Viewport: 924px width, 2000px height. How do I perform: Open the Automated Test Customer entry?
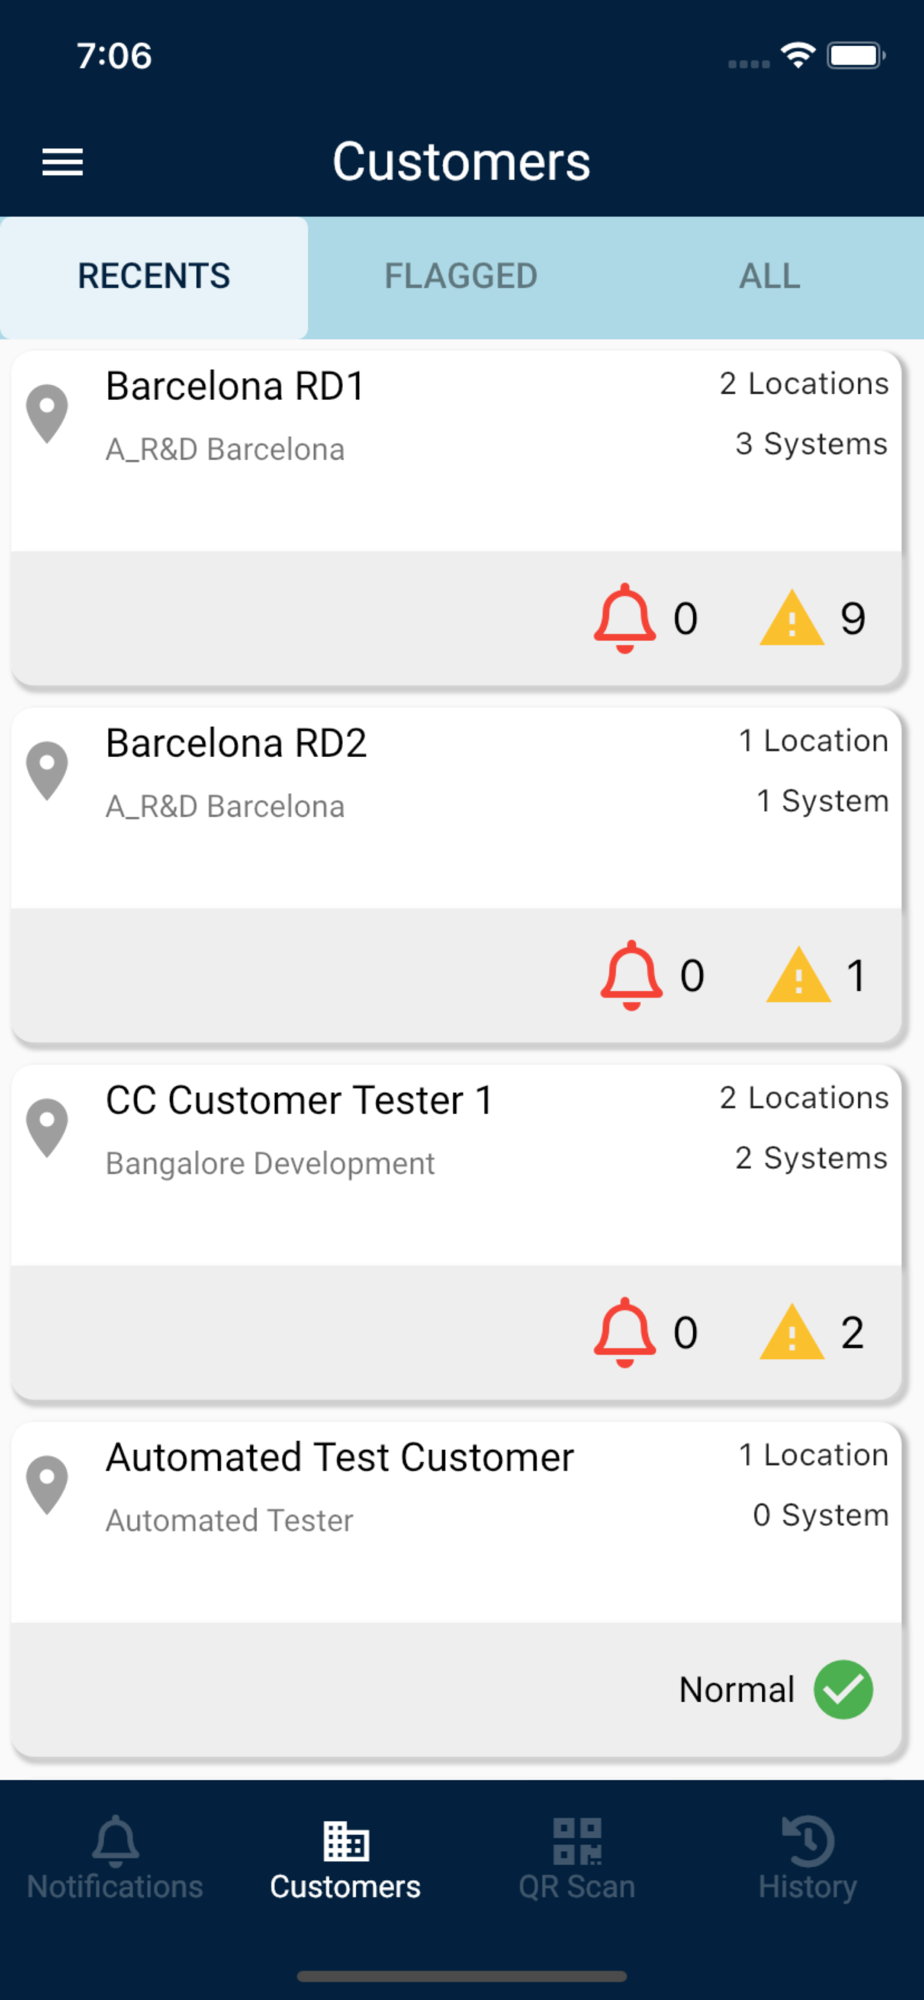point(457,1589)
